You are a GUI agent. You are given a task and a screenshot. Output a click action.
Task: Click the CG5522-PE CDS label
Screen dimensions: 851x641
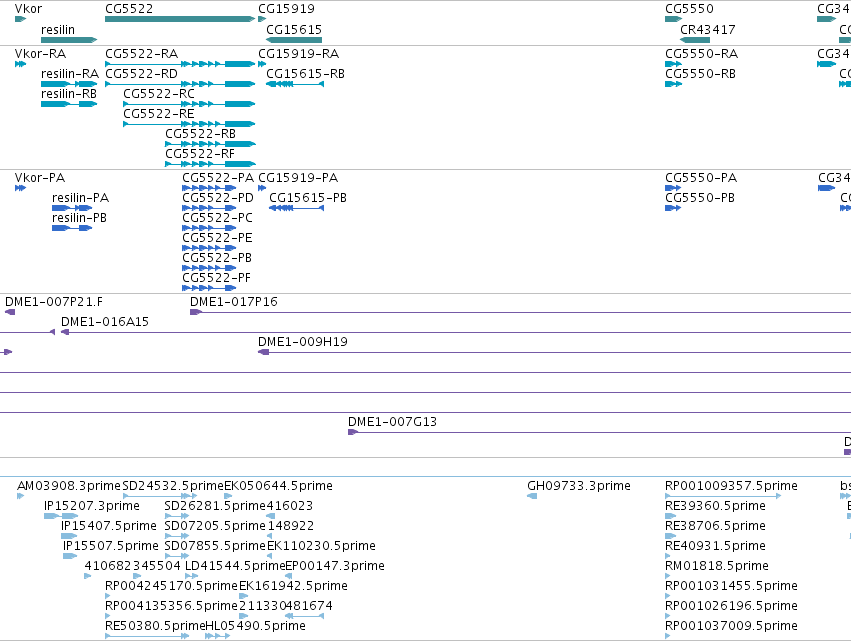point(218,238)
